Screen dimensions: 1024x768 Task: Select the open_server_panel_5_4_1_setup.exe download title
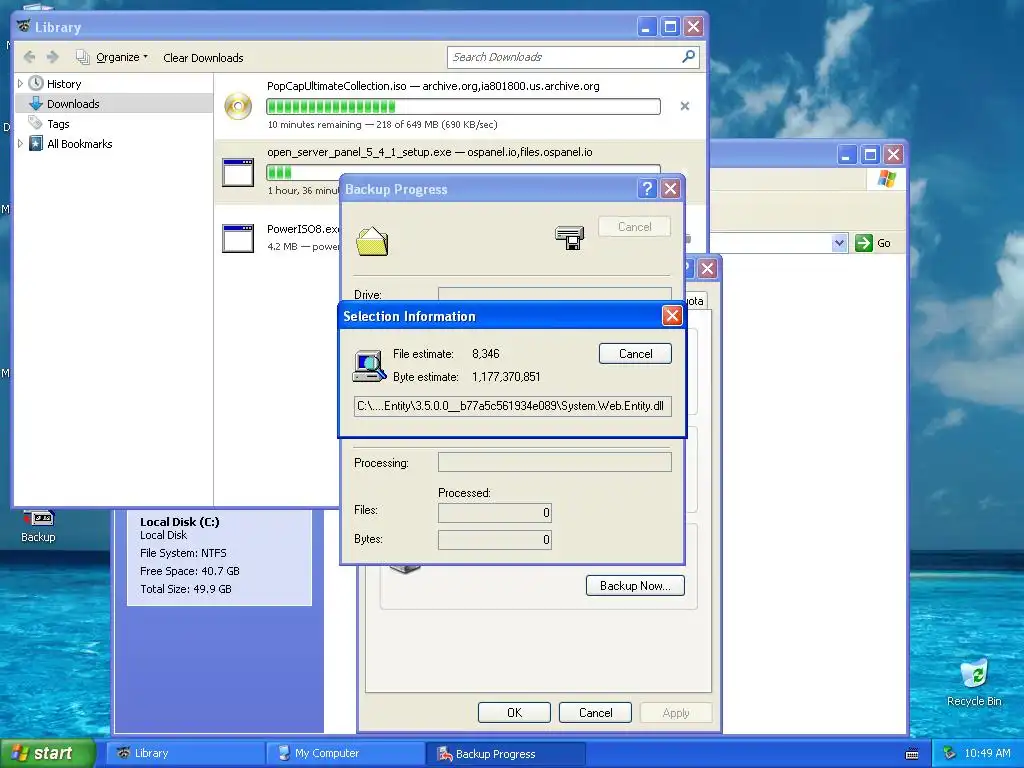click(359, 152)
